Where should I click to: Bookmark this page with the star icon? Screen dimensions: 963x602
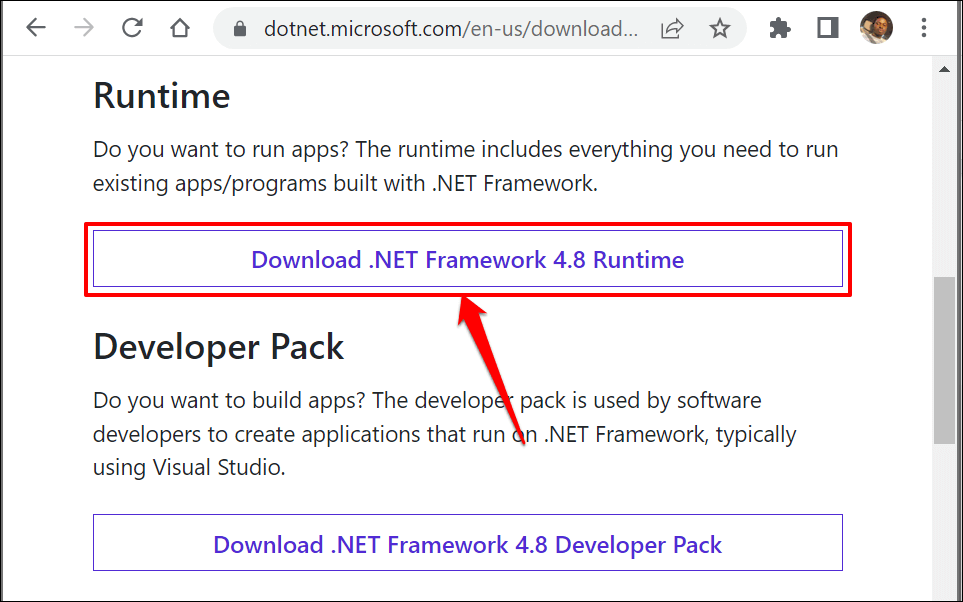click(720, 29)
